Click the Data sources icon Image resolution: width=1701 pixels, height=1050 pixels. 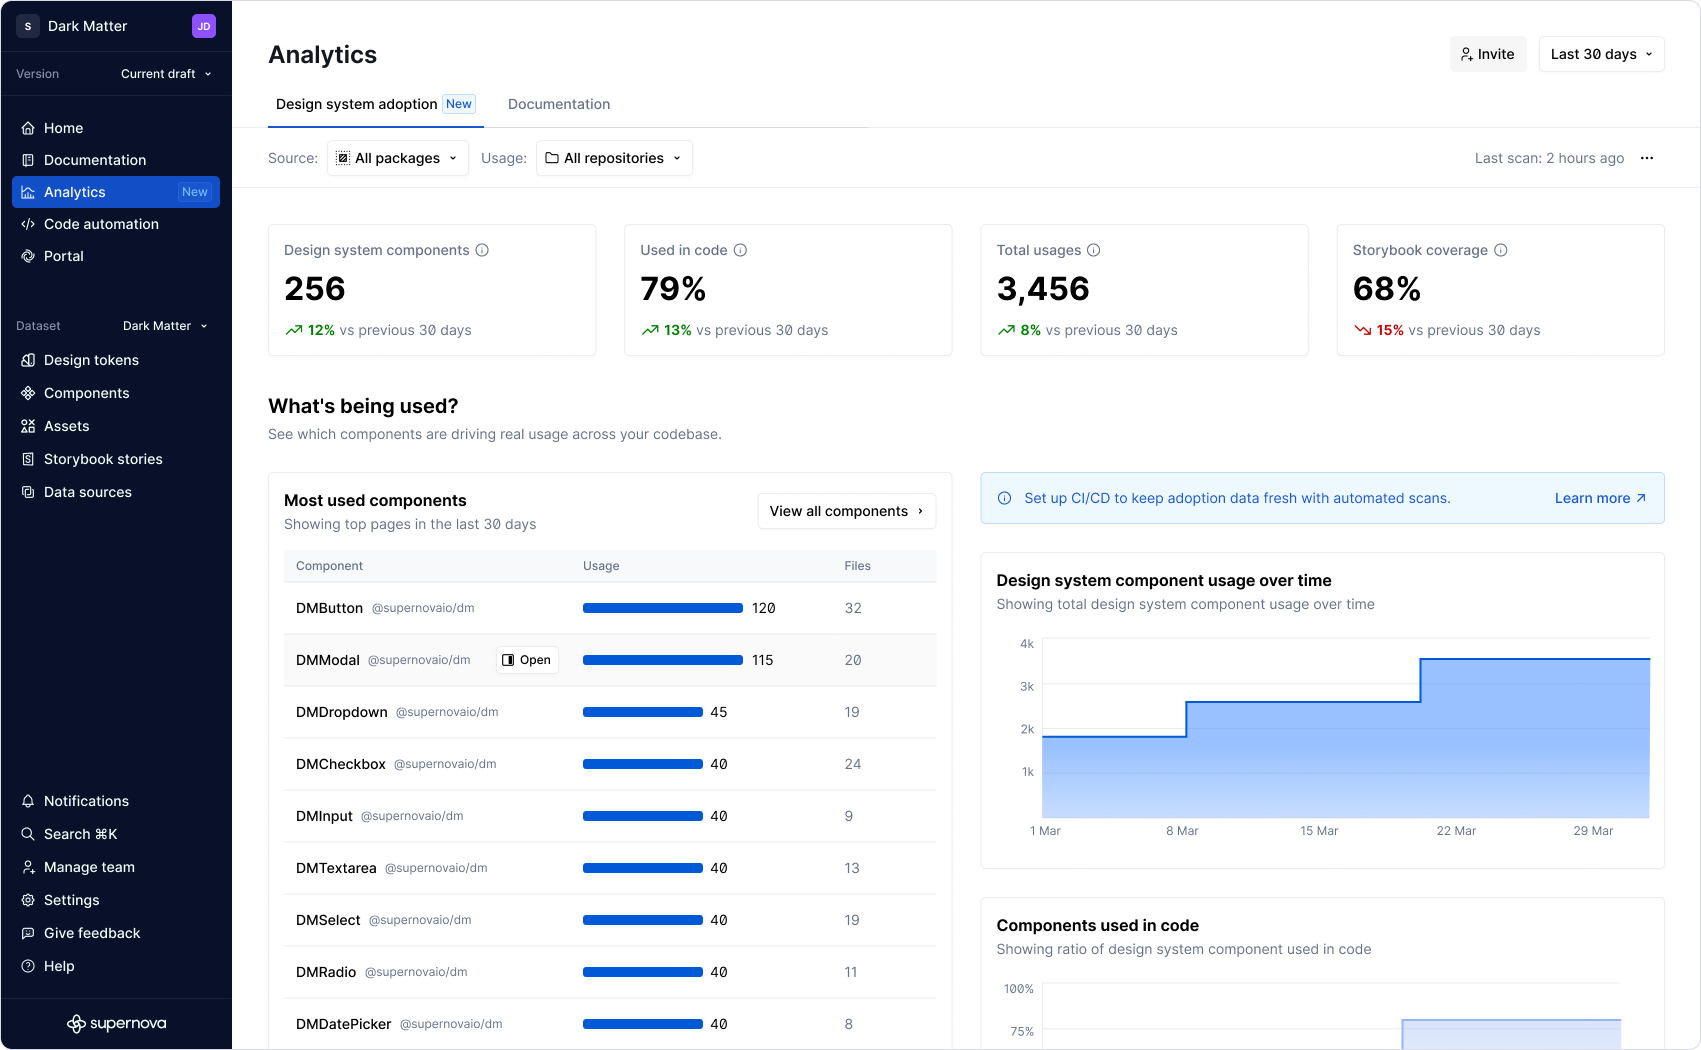[x=28, y=492]
